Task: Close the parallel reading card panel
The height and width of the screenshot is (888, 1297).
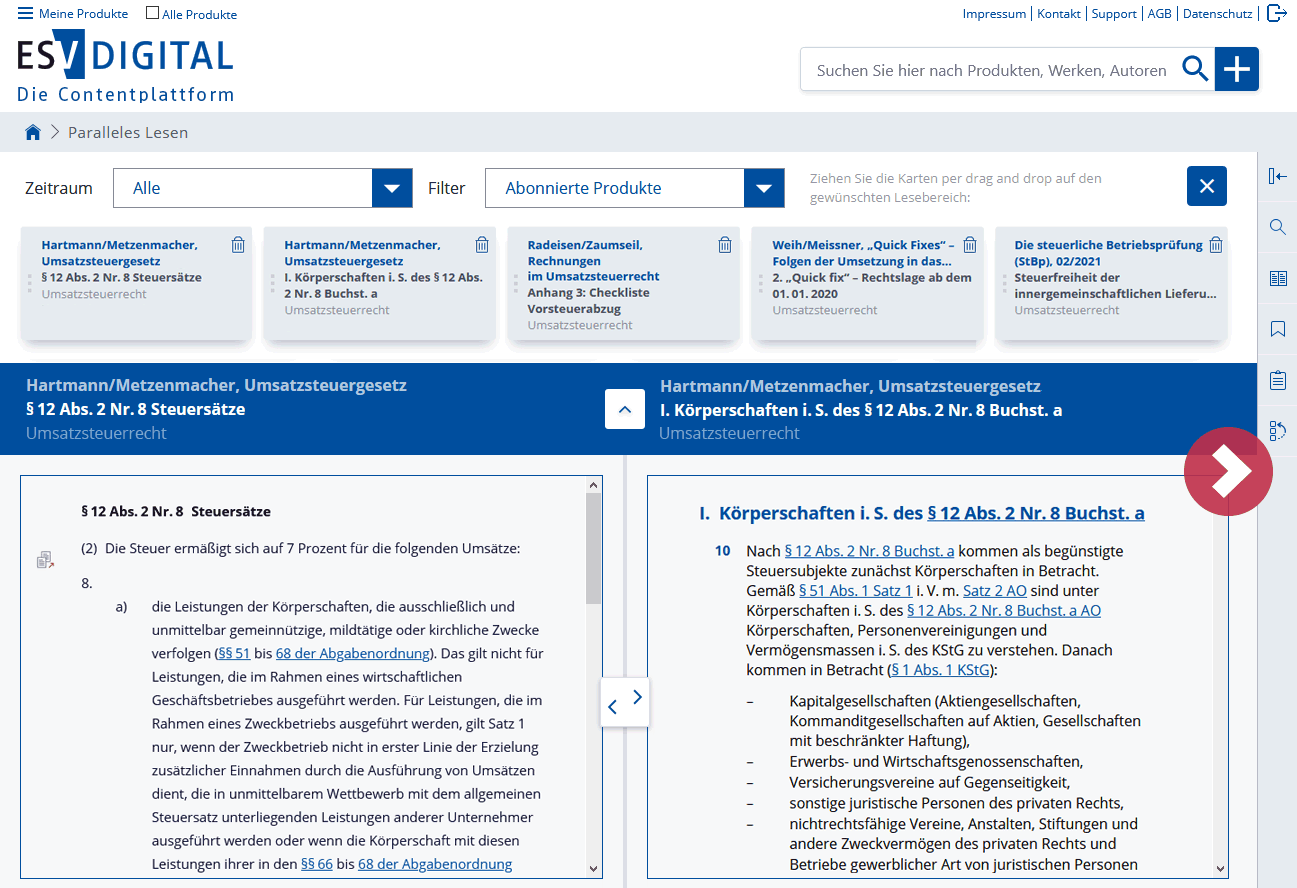Action: [1207, 186]
